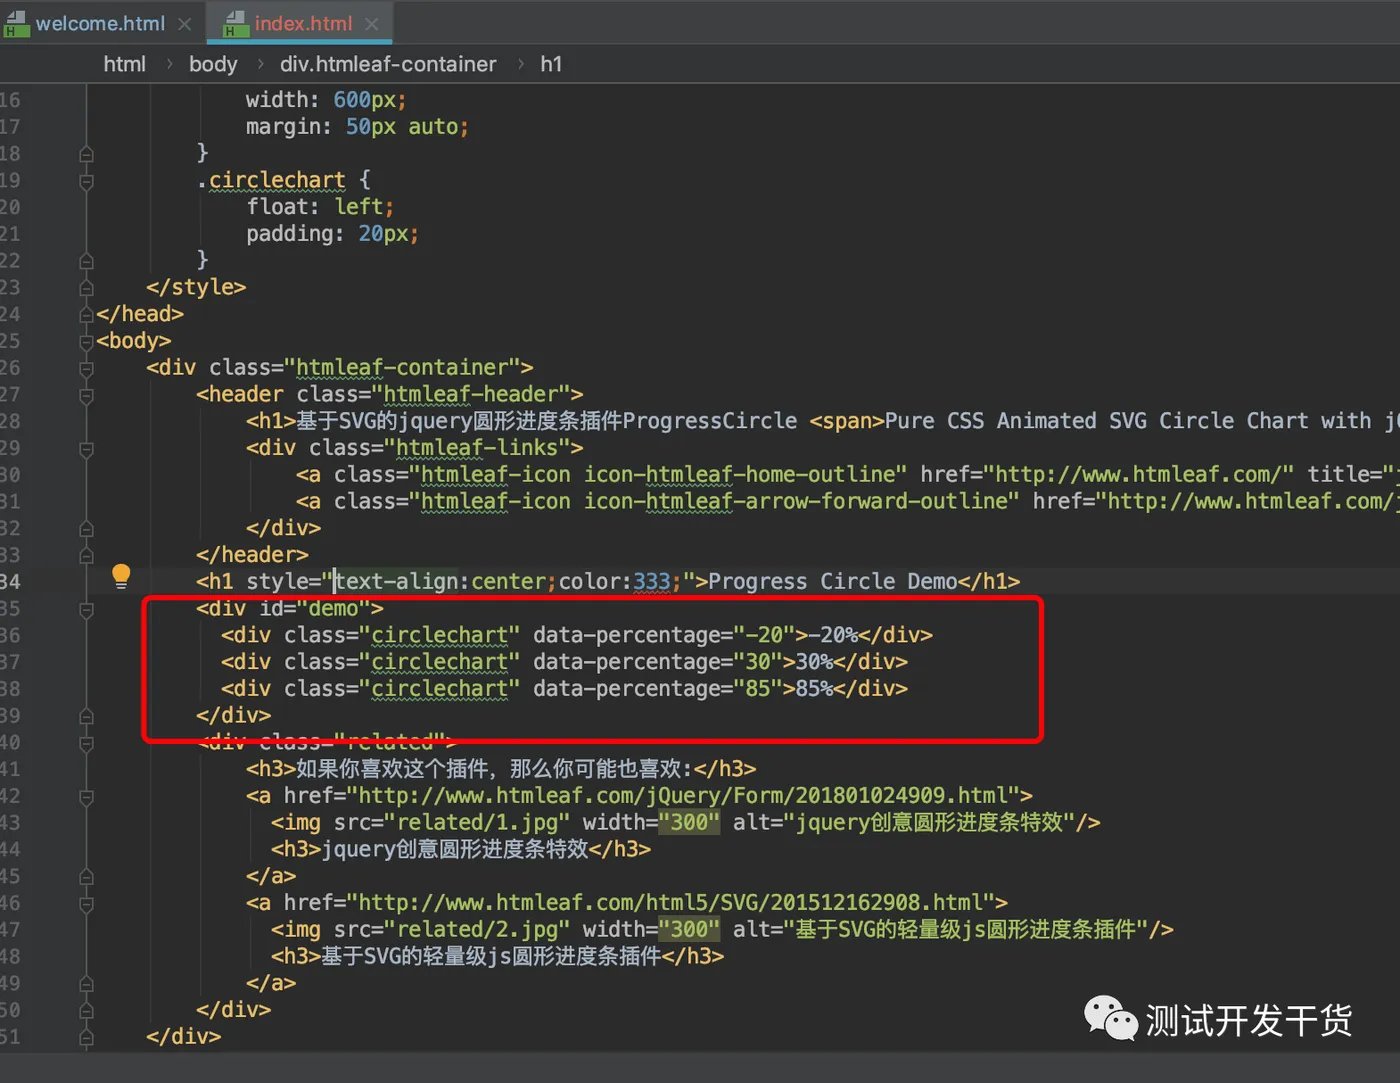The height and width of the screenshot is (1083, 1400).
Task: Collapse the div htmleaf-container fold marker
Action: coord(87,368)
